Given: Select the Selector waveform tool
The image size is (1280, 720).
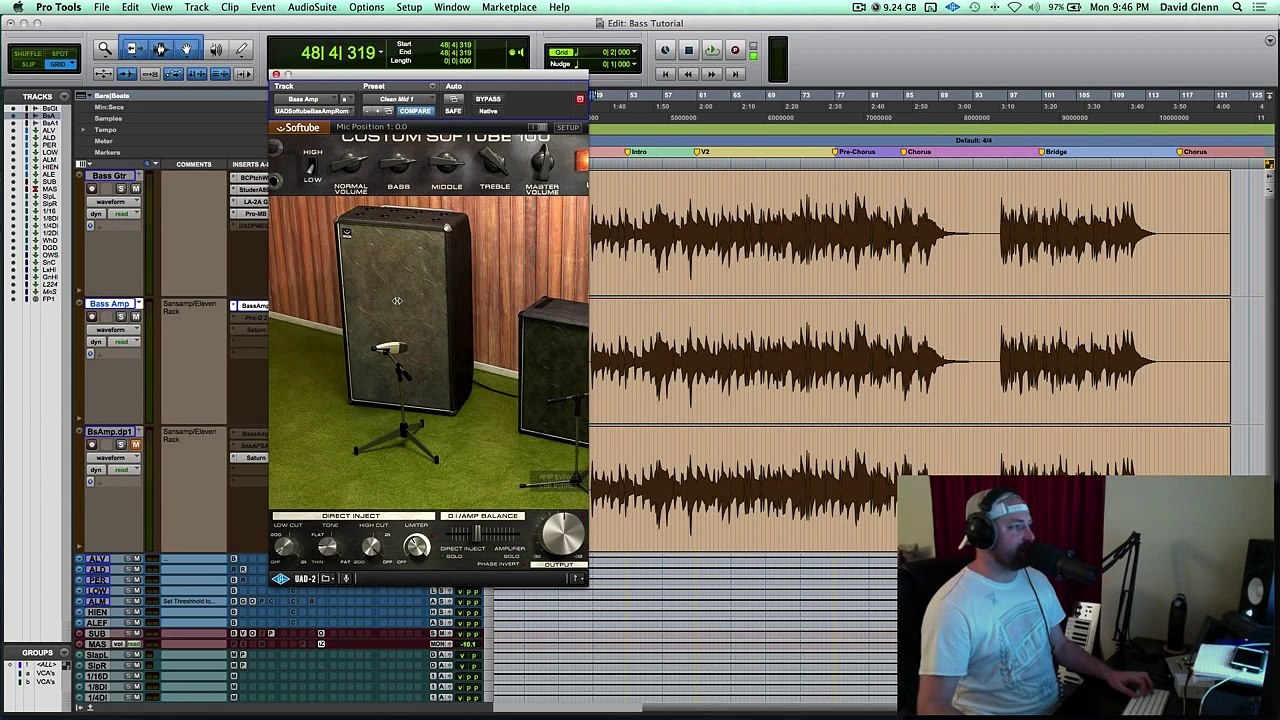Looking at the screenshot, I should 161,49.
